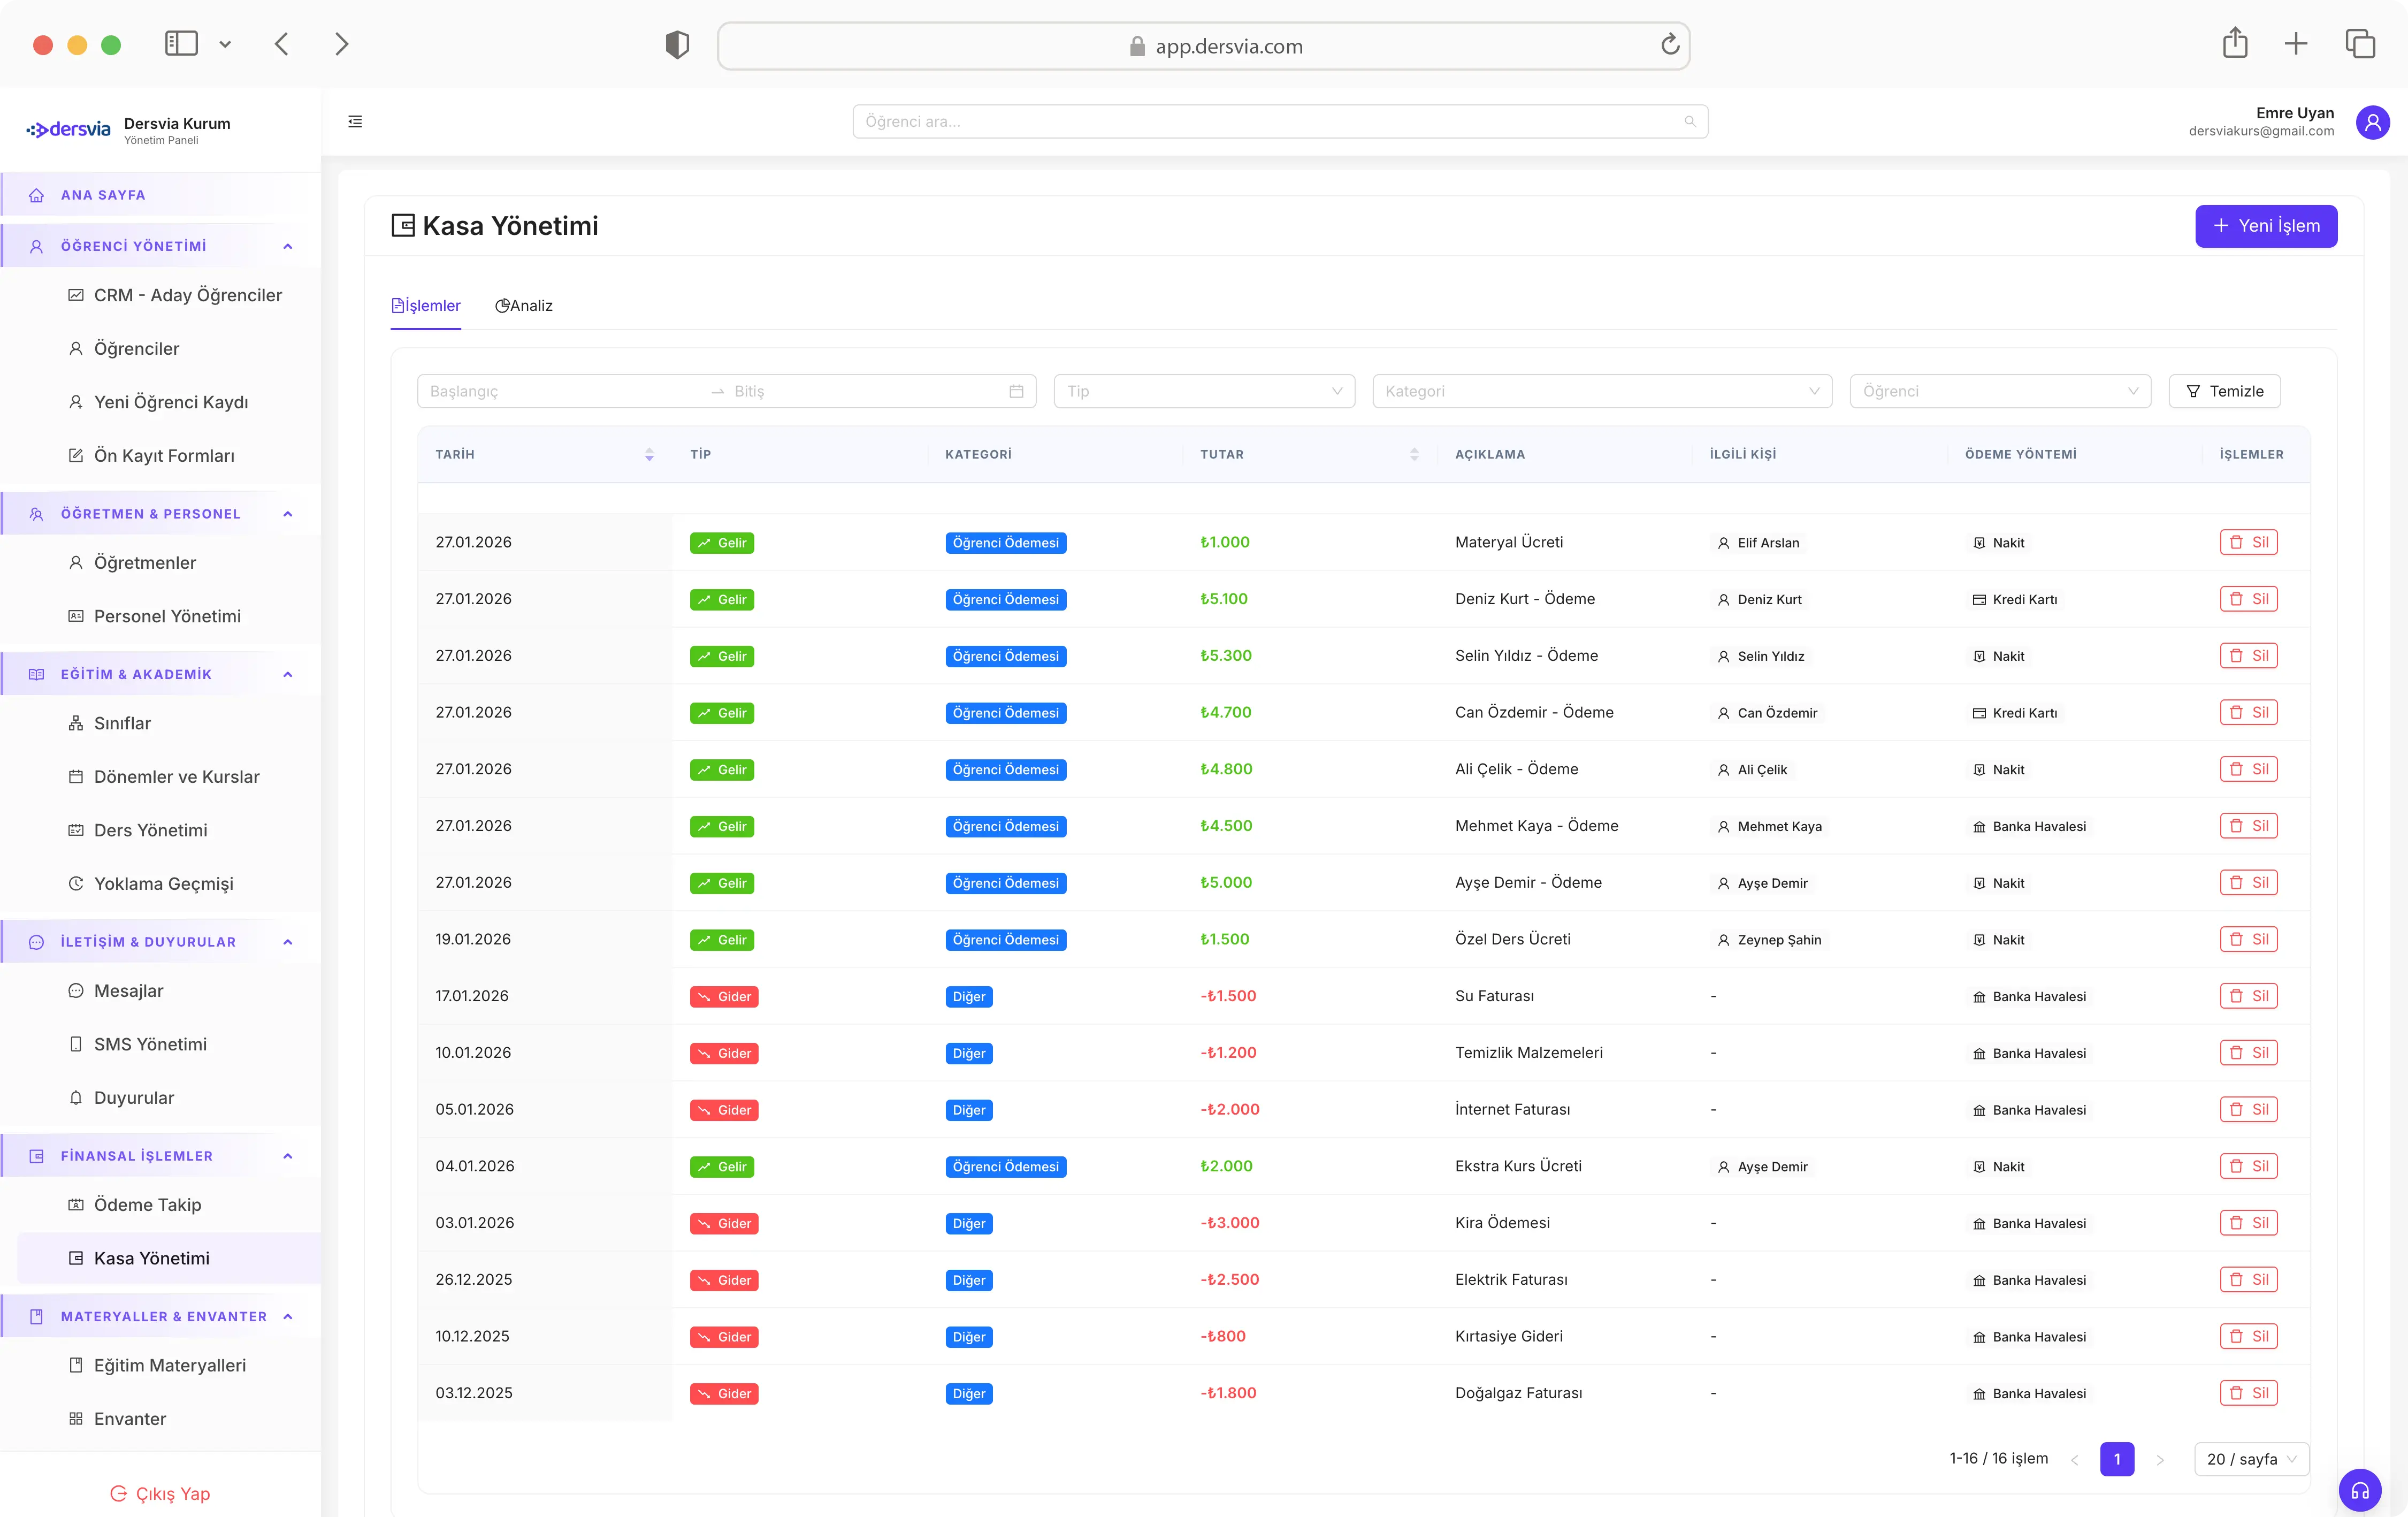Click the sidebar collapse menu icon
Viewport: 2408px width, 1517px height.
click(x=355, y=122)
